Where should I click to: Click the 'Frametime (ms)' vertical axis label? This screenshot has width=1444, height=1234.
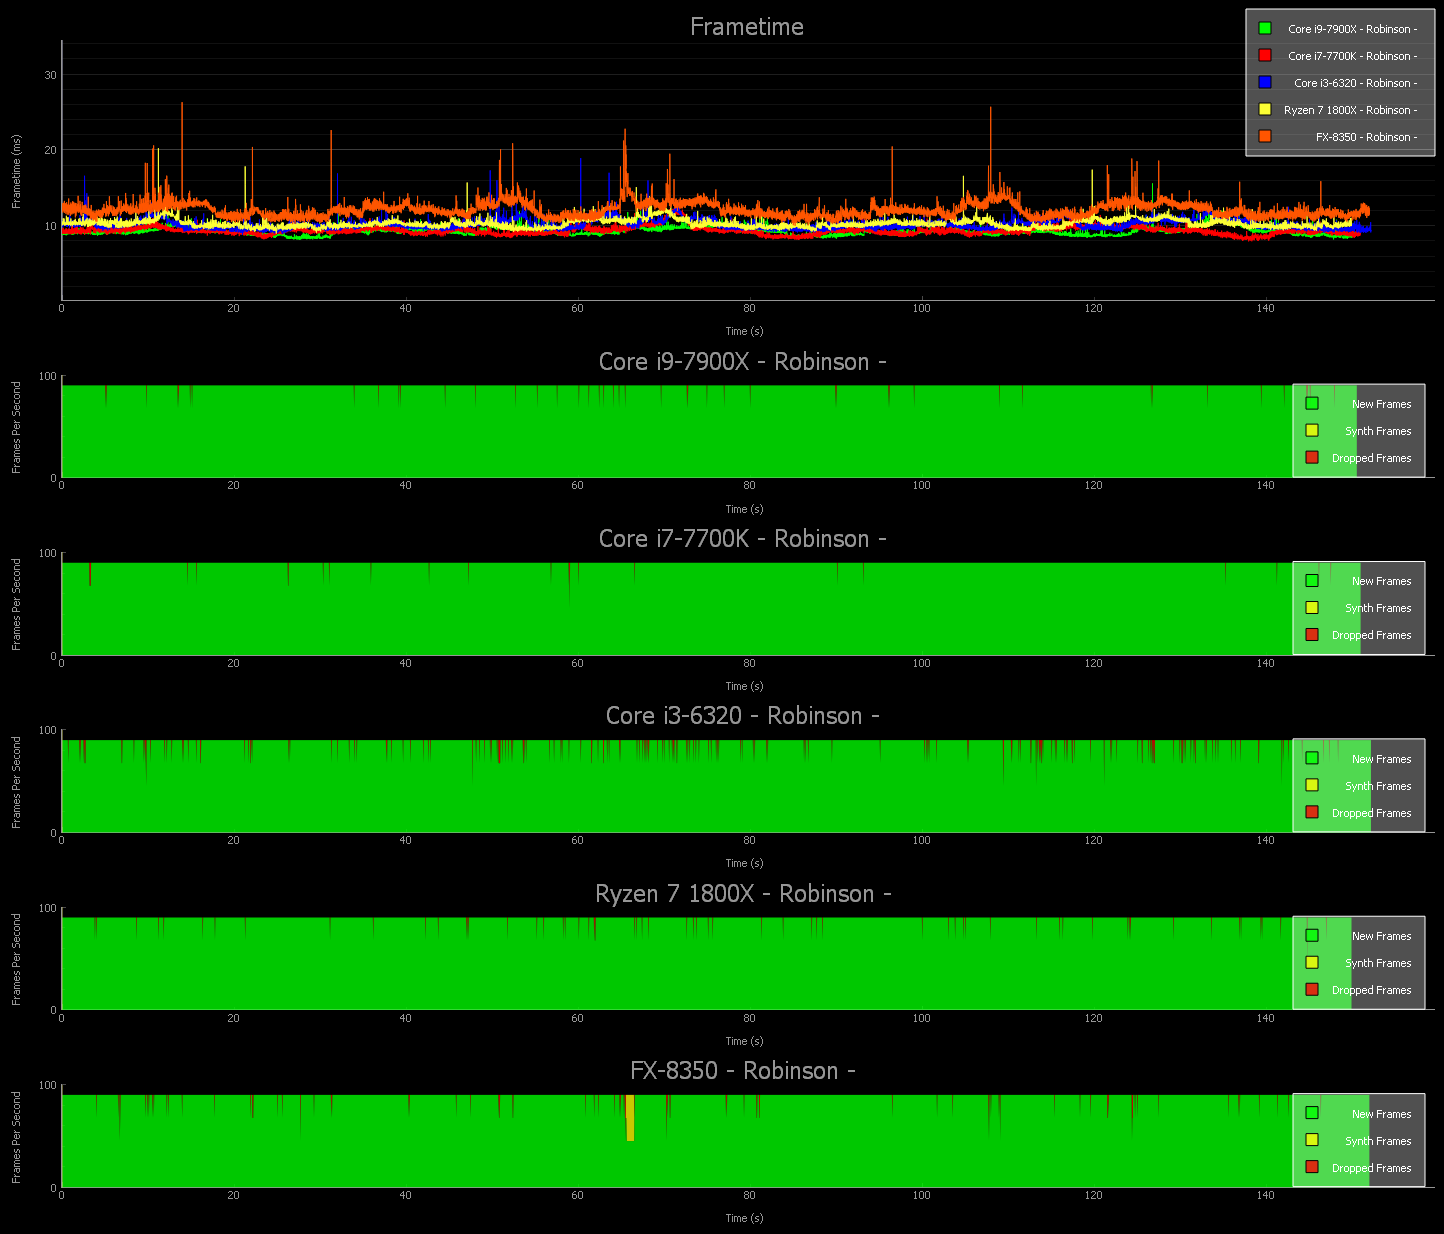17,171
